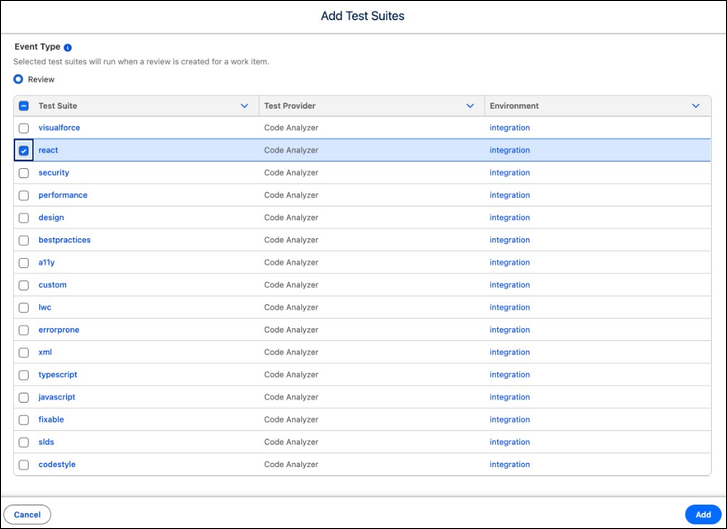Open the security test suite link
The height and width of the screenshot is (529, 727).
coord(54,172)
